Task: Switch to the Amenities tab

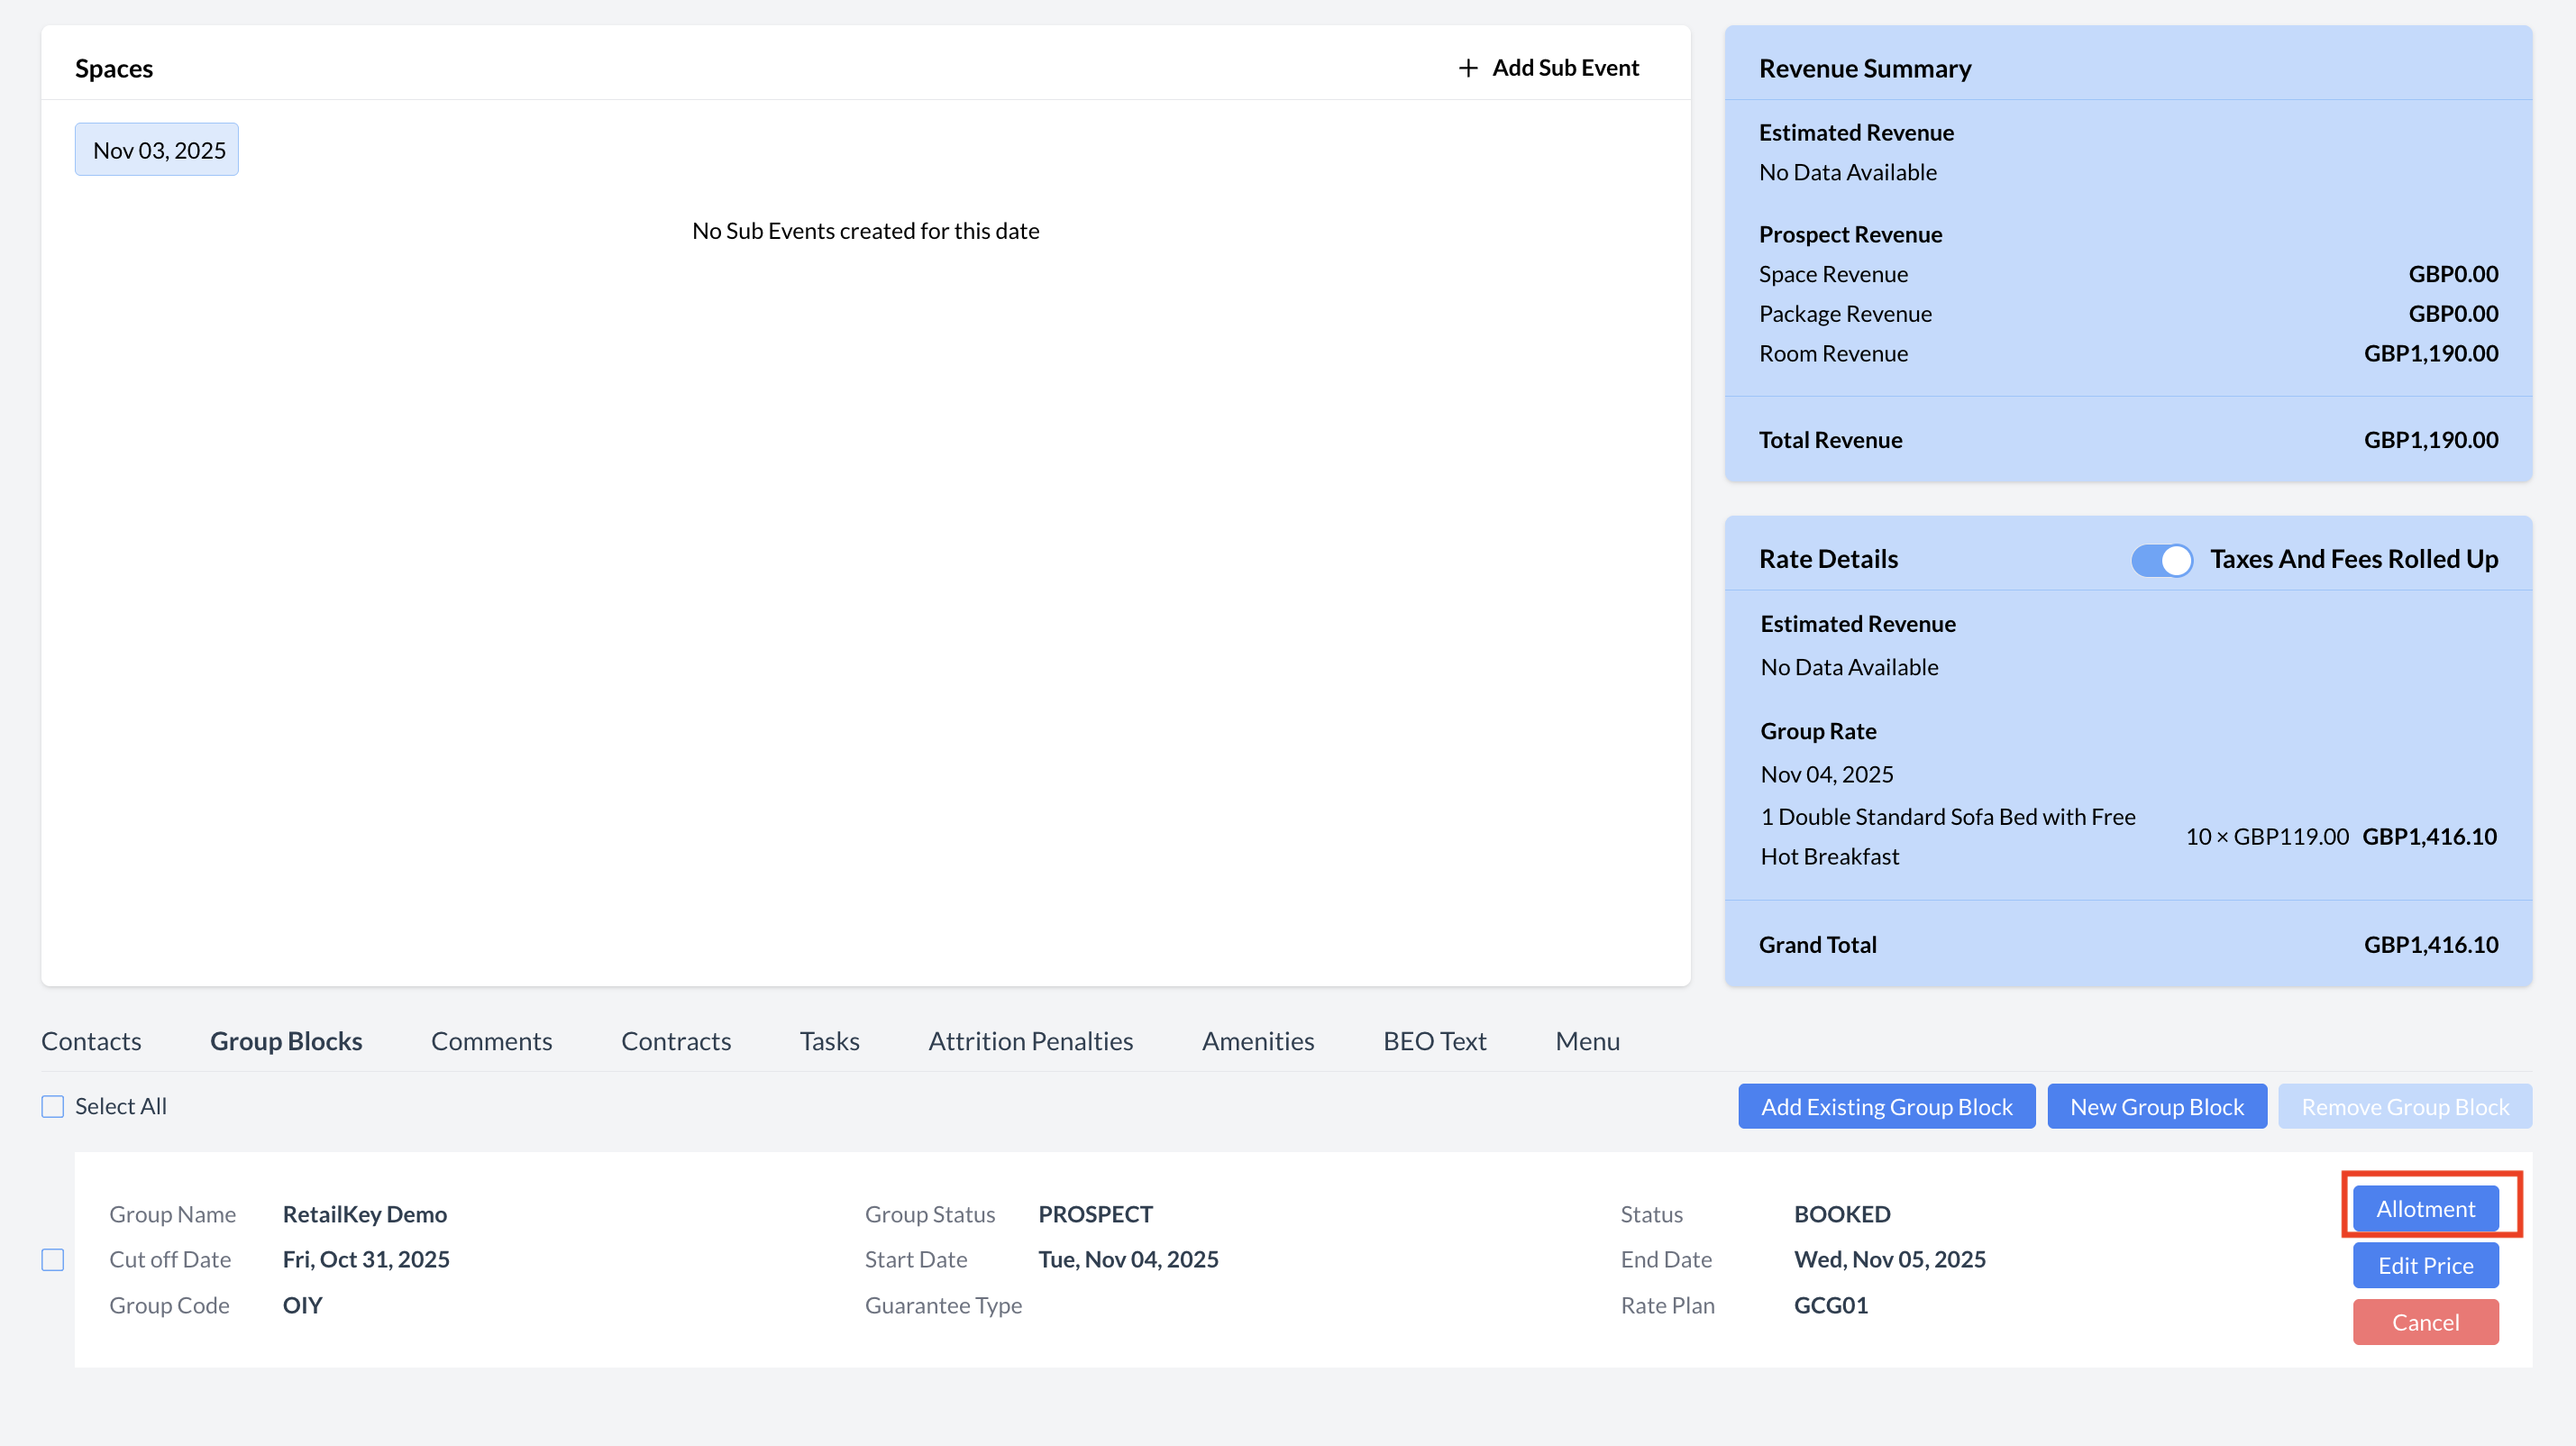Action: (x=1257, y=1041)
